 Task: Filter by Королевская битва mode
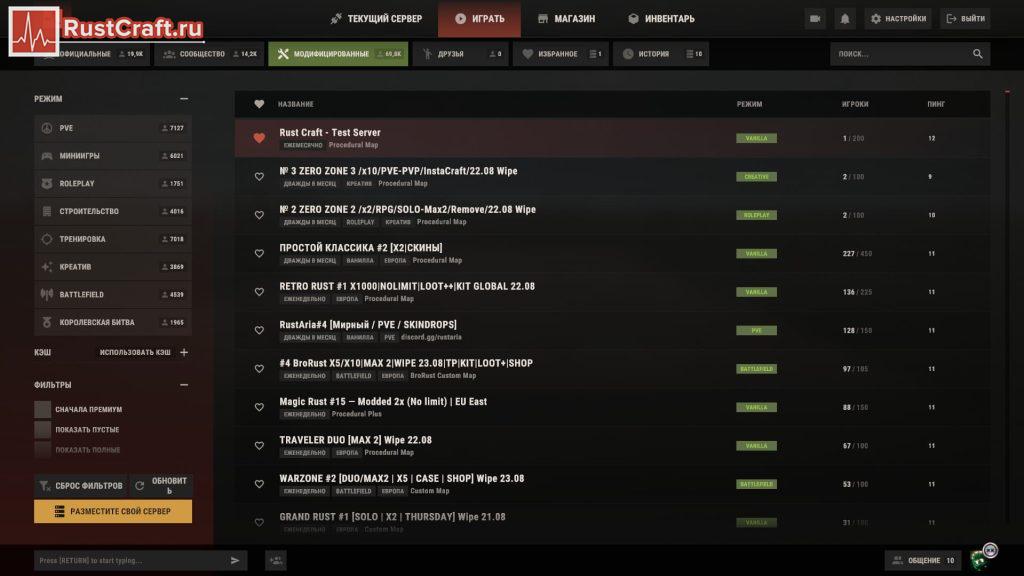point(113,323)
